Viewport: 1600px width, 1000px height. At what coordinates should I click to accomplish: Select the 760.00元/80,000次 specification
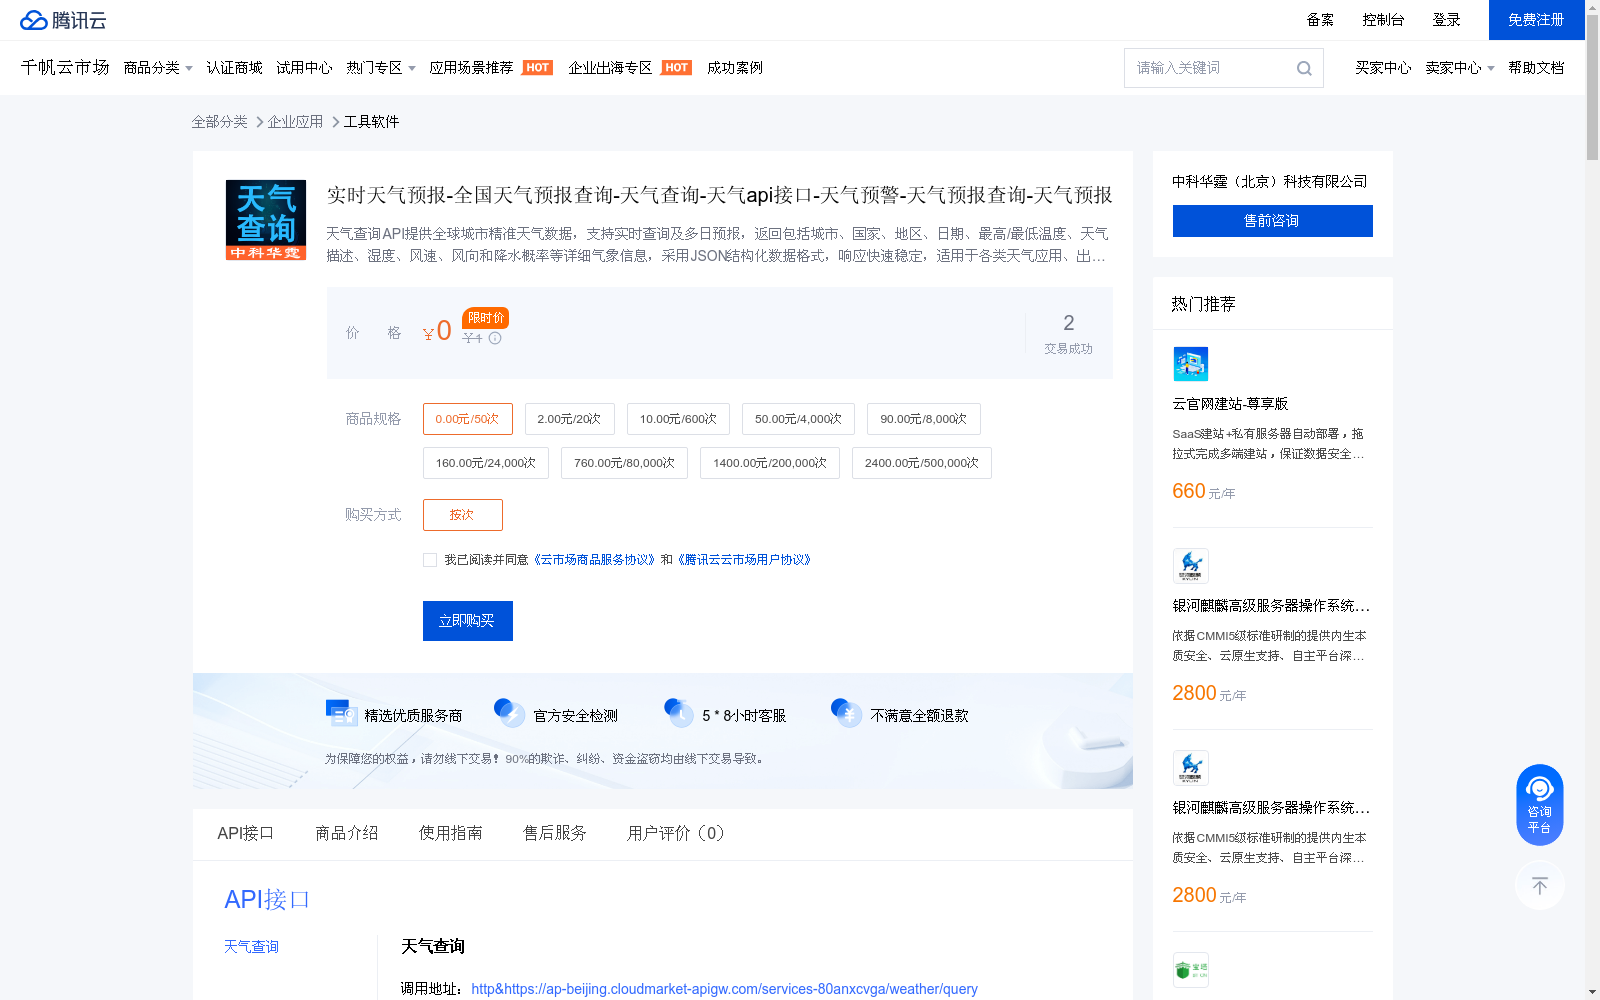click(x=624, y=463)
